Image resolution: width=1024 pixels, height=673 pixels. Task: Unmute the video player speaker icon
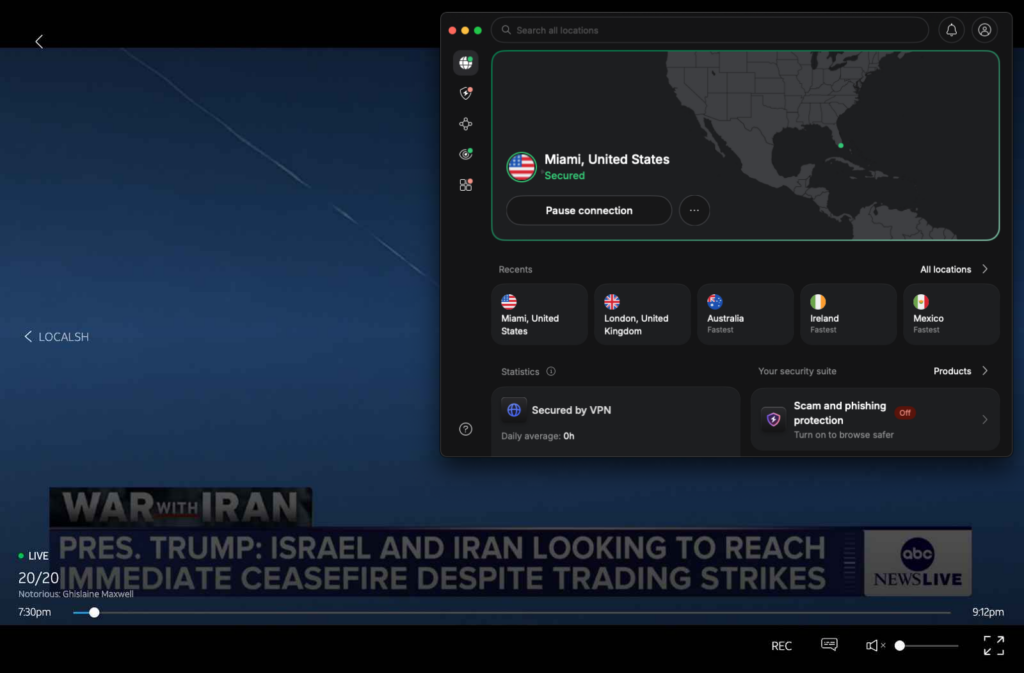pos(875,646)
